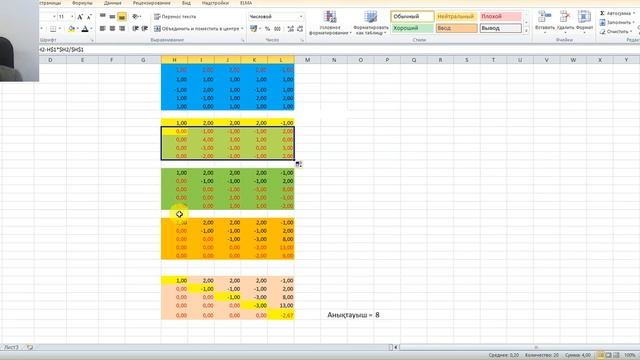Decrease the decimal places
640x360 pixels.
click(300, 29)
